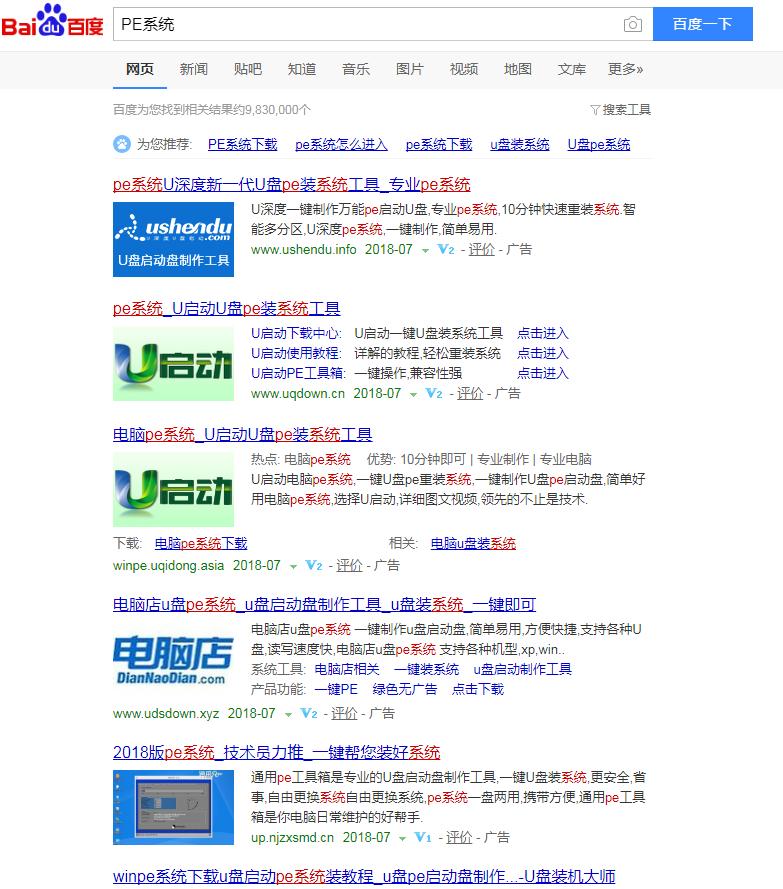This screenshot has width=783, height=889.
Task: Click V2 badge of www.udsdown.xyz result
Action: [x=308, y=713]
